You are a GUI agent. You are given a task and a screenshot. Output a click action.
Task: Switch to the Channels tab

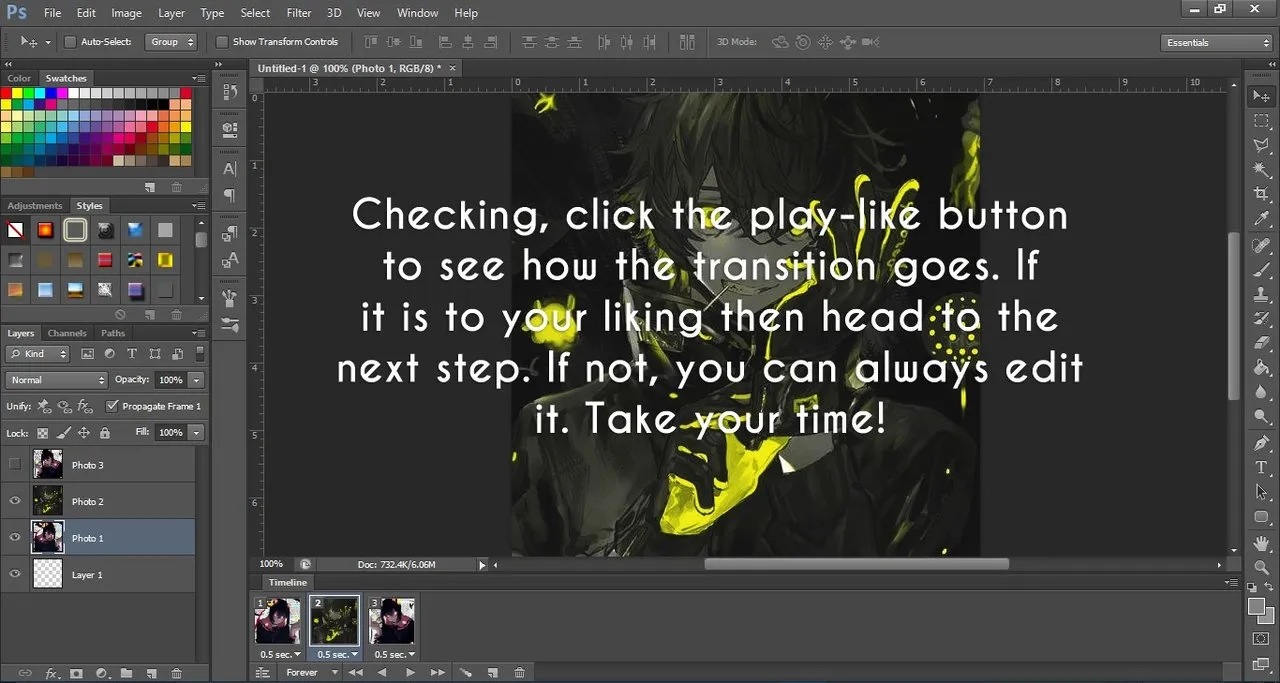click(67, 333)
